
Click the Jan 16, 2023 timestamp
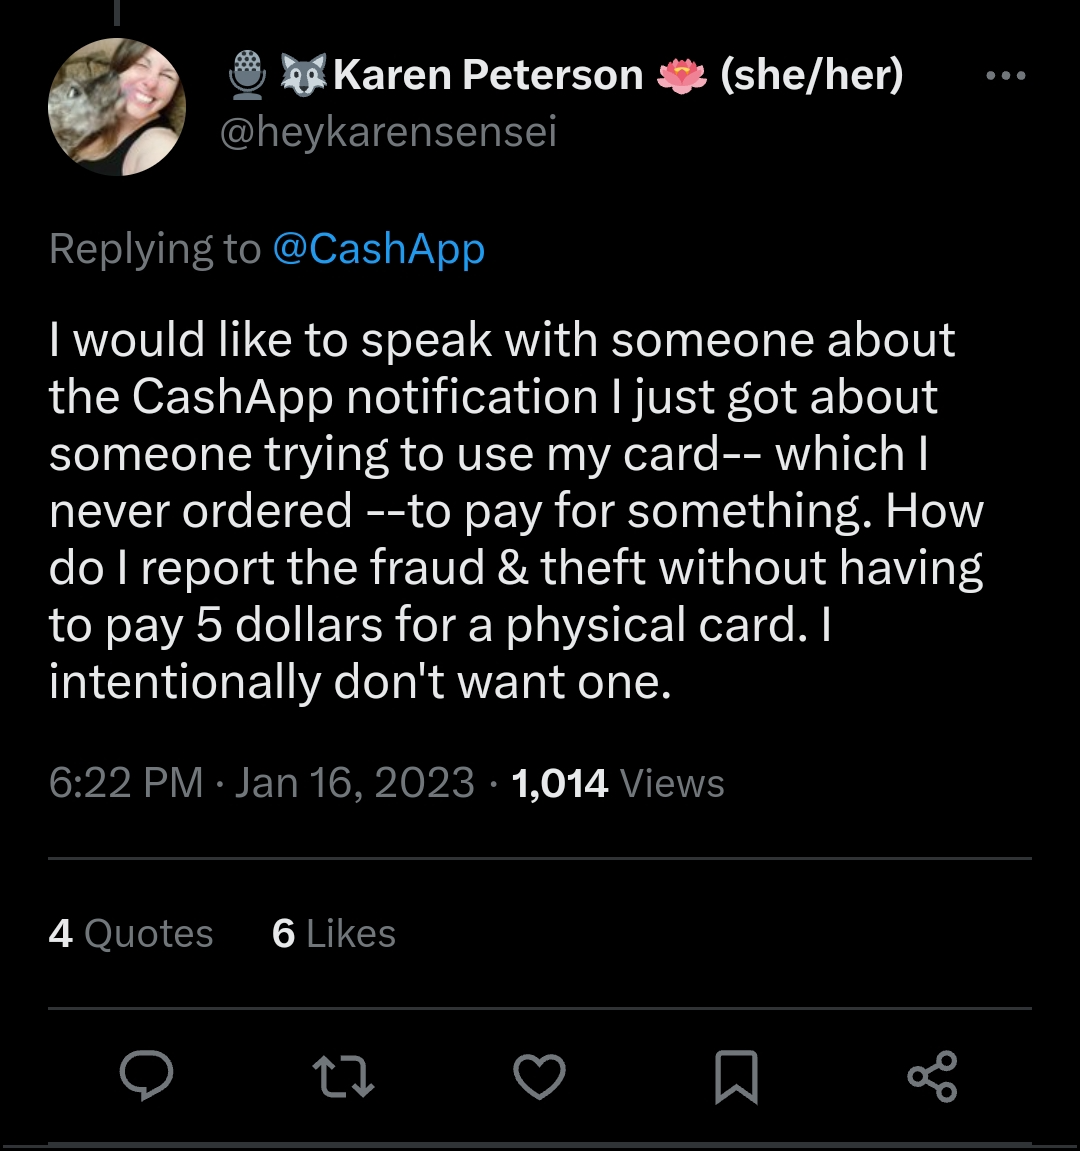click(x=352, y=782)
